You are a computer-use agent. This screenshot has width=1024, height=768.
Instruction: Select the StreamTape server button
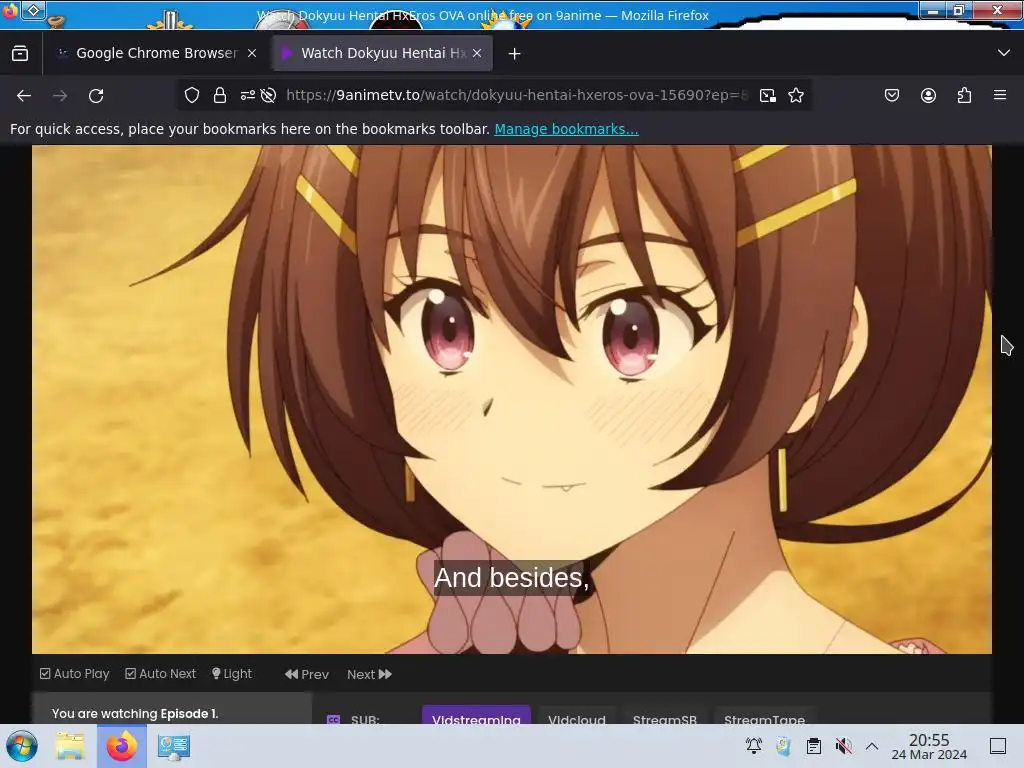[x=764, y=716]
